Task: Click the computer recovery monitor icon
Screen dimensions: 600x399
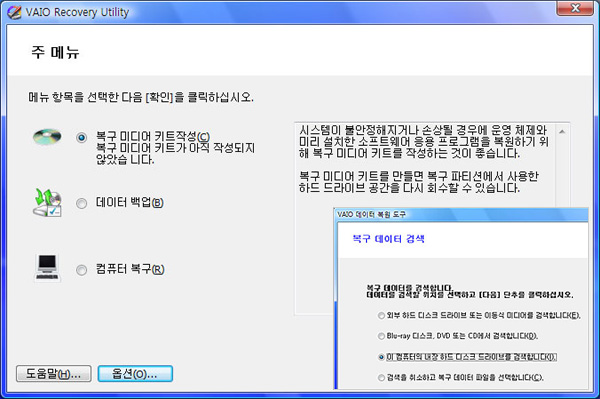Action: 47,268
